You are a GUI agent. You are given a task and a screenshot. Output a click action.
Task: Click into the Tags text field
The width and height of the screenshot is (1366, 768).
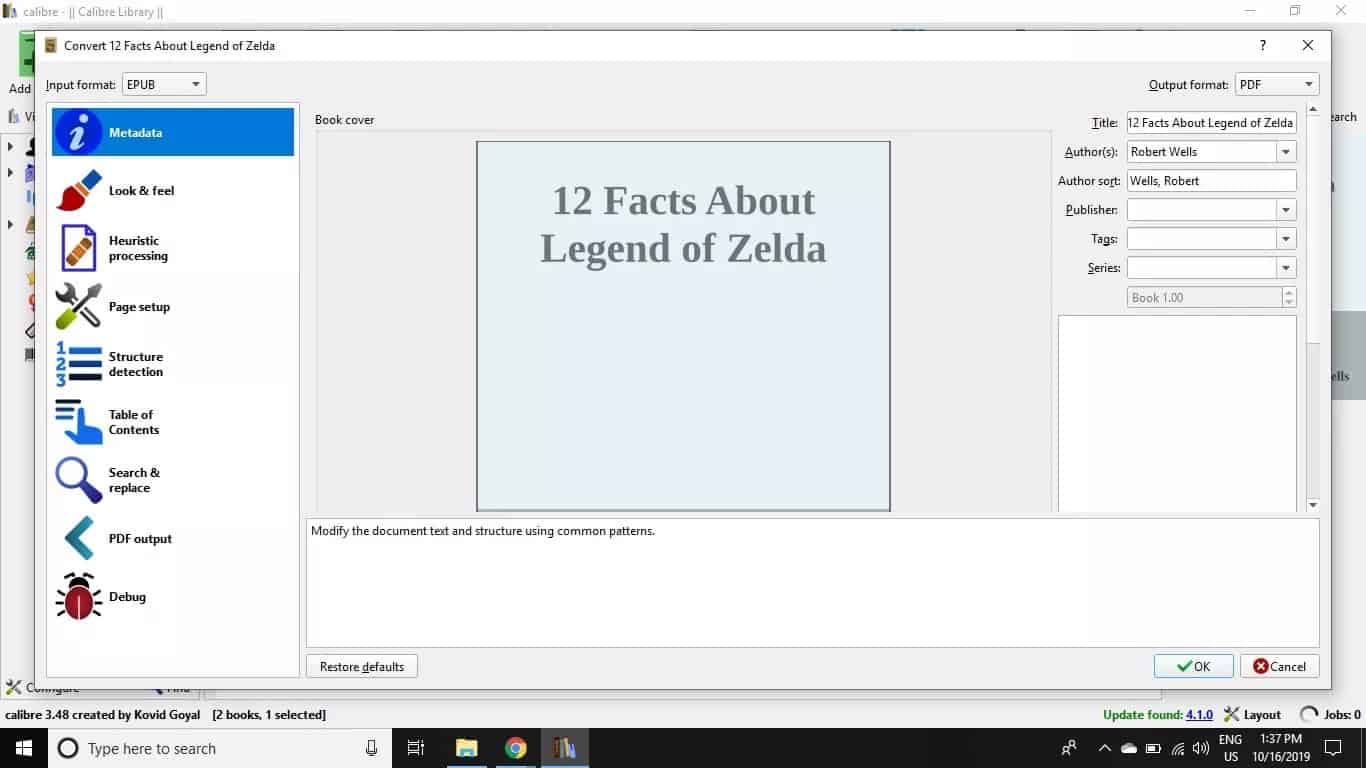(1202, 239)
